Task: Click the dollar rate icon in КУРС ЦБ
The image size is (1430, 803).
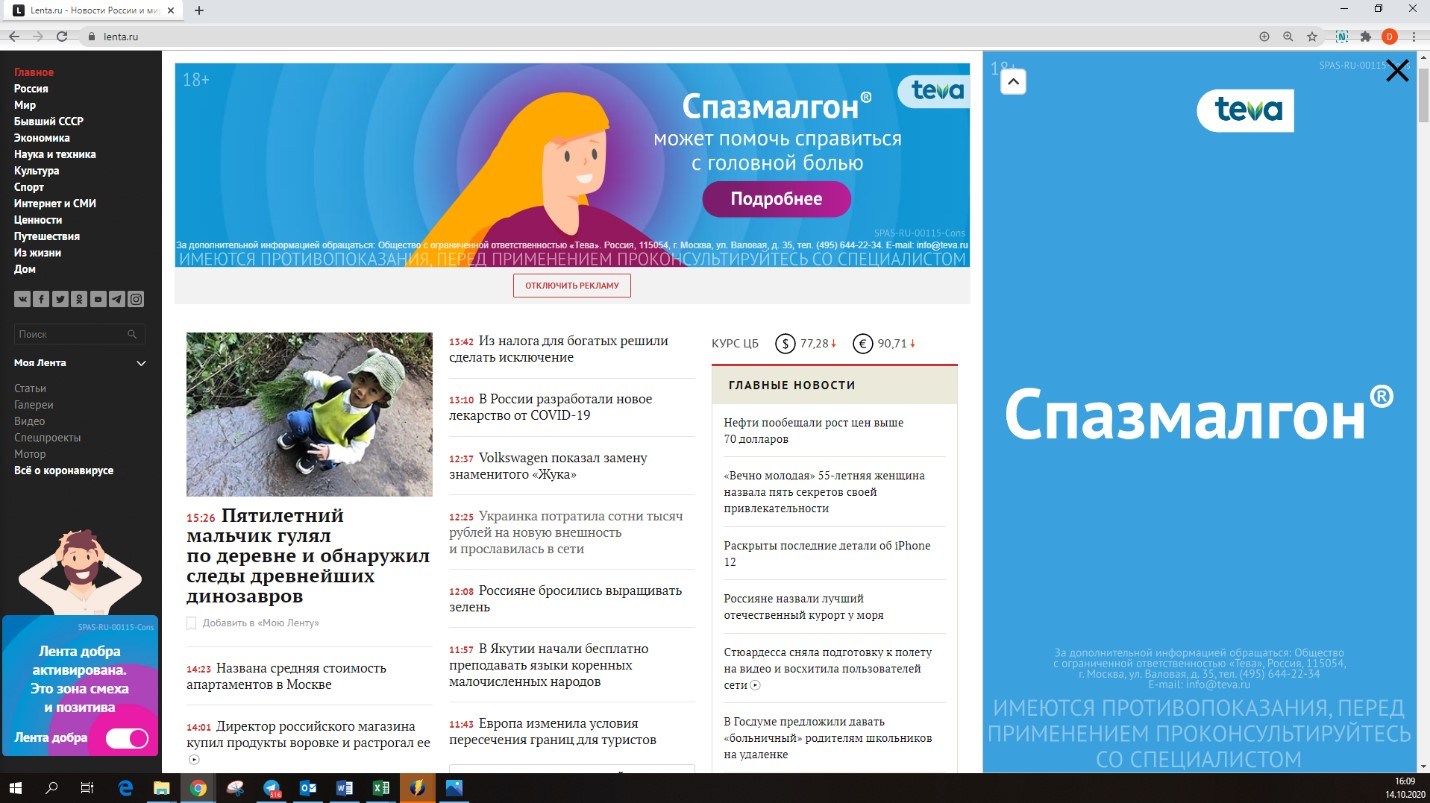Action: (785, 344)
